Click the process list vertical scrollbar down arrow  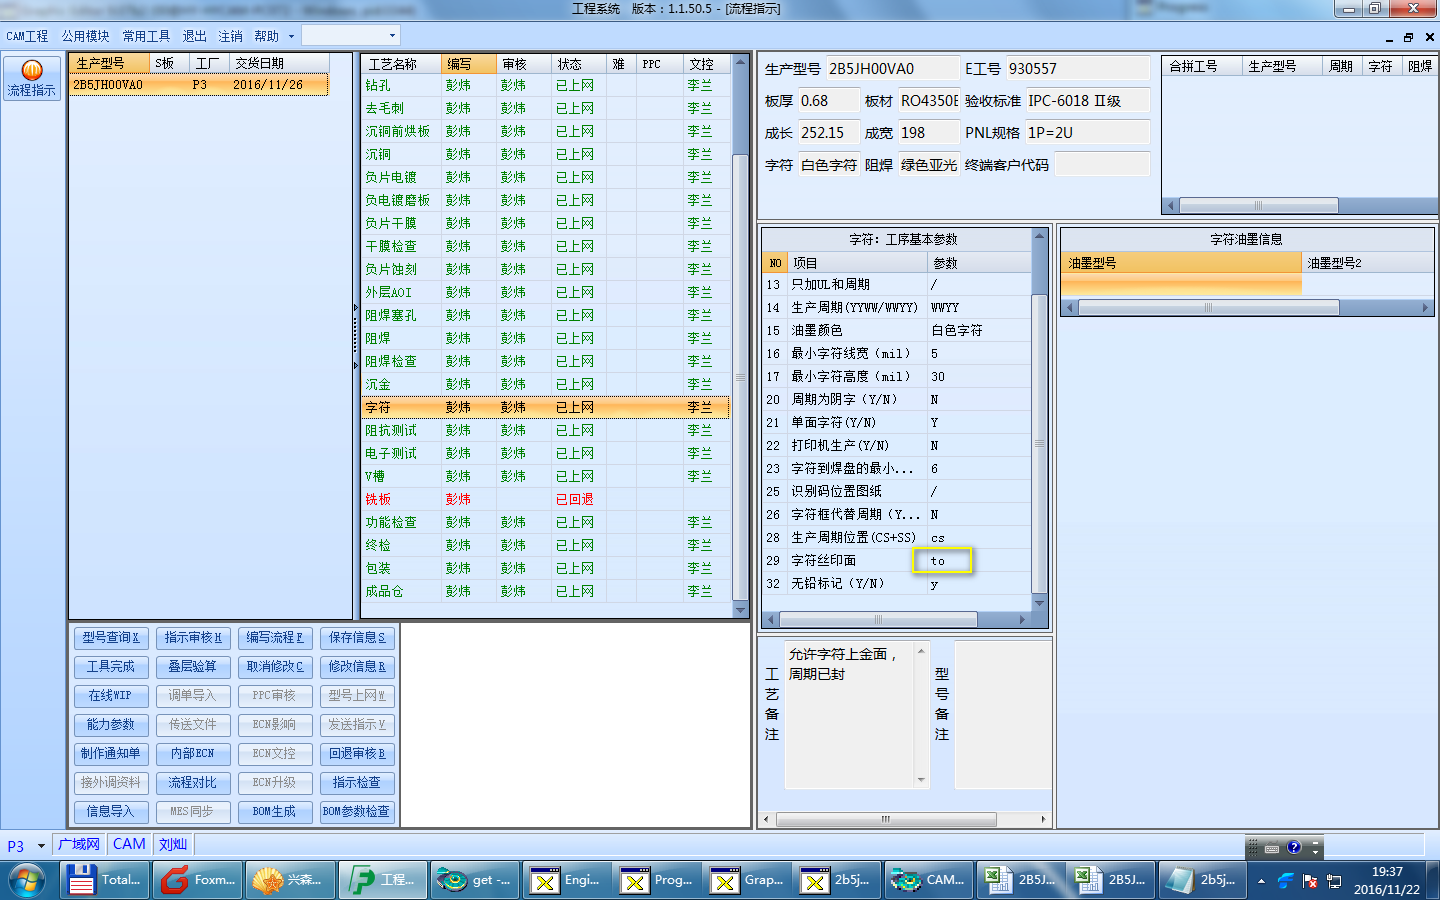click(741, 610)
